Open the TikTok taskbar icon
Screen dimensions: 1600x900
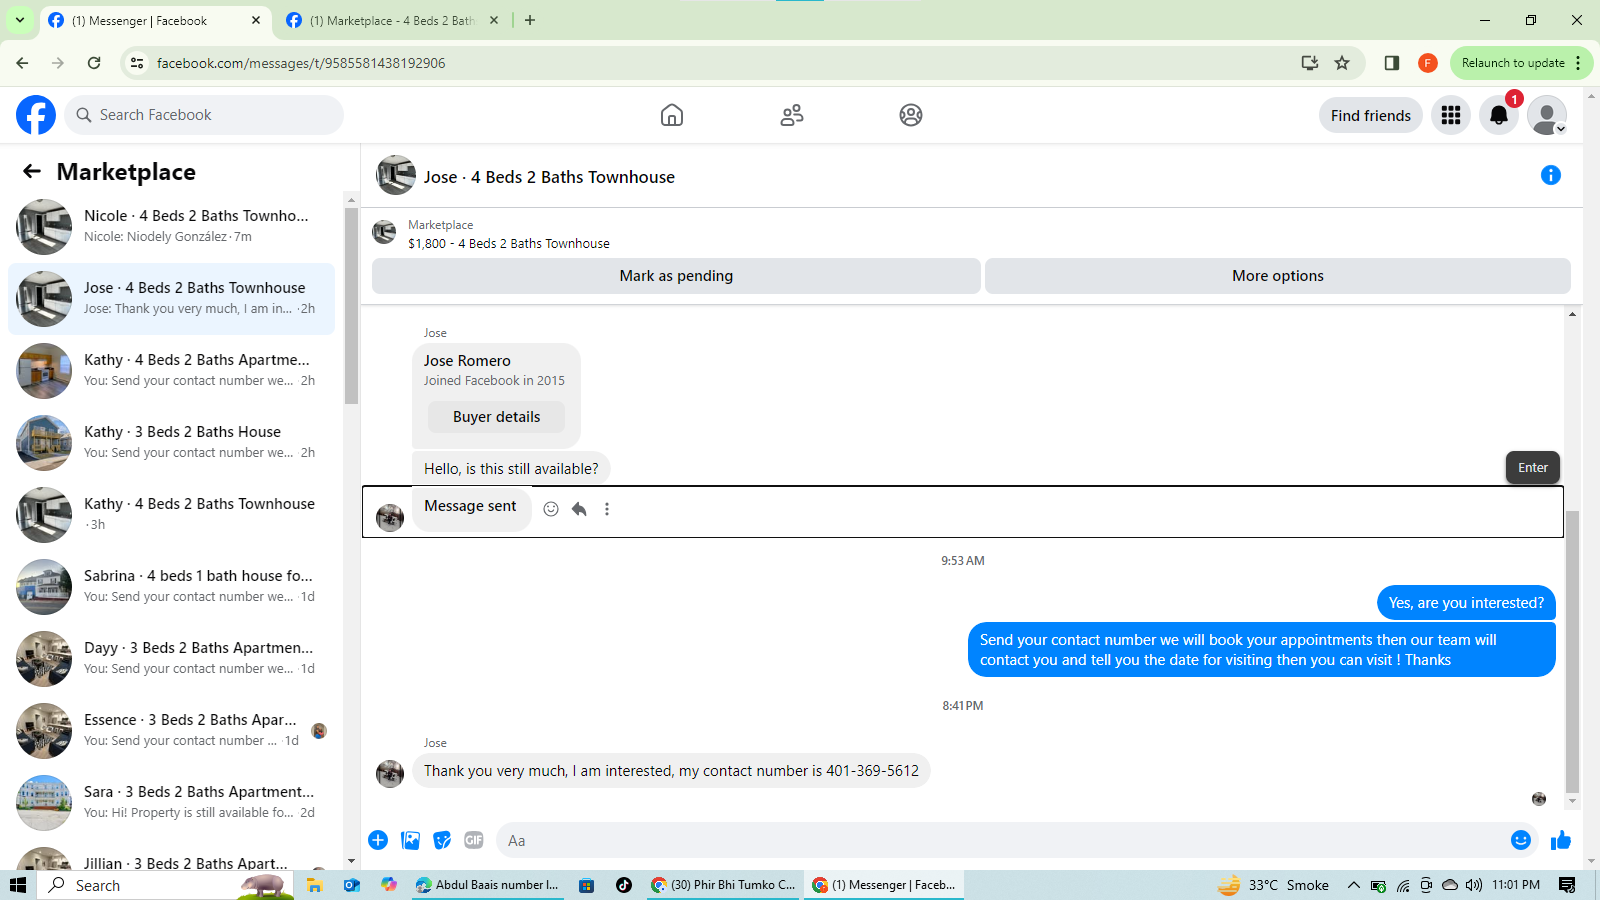624,885
